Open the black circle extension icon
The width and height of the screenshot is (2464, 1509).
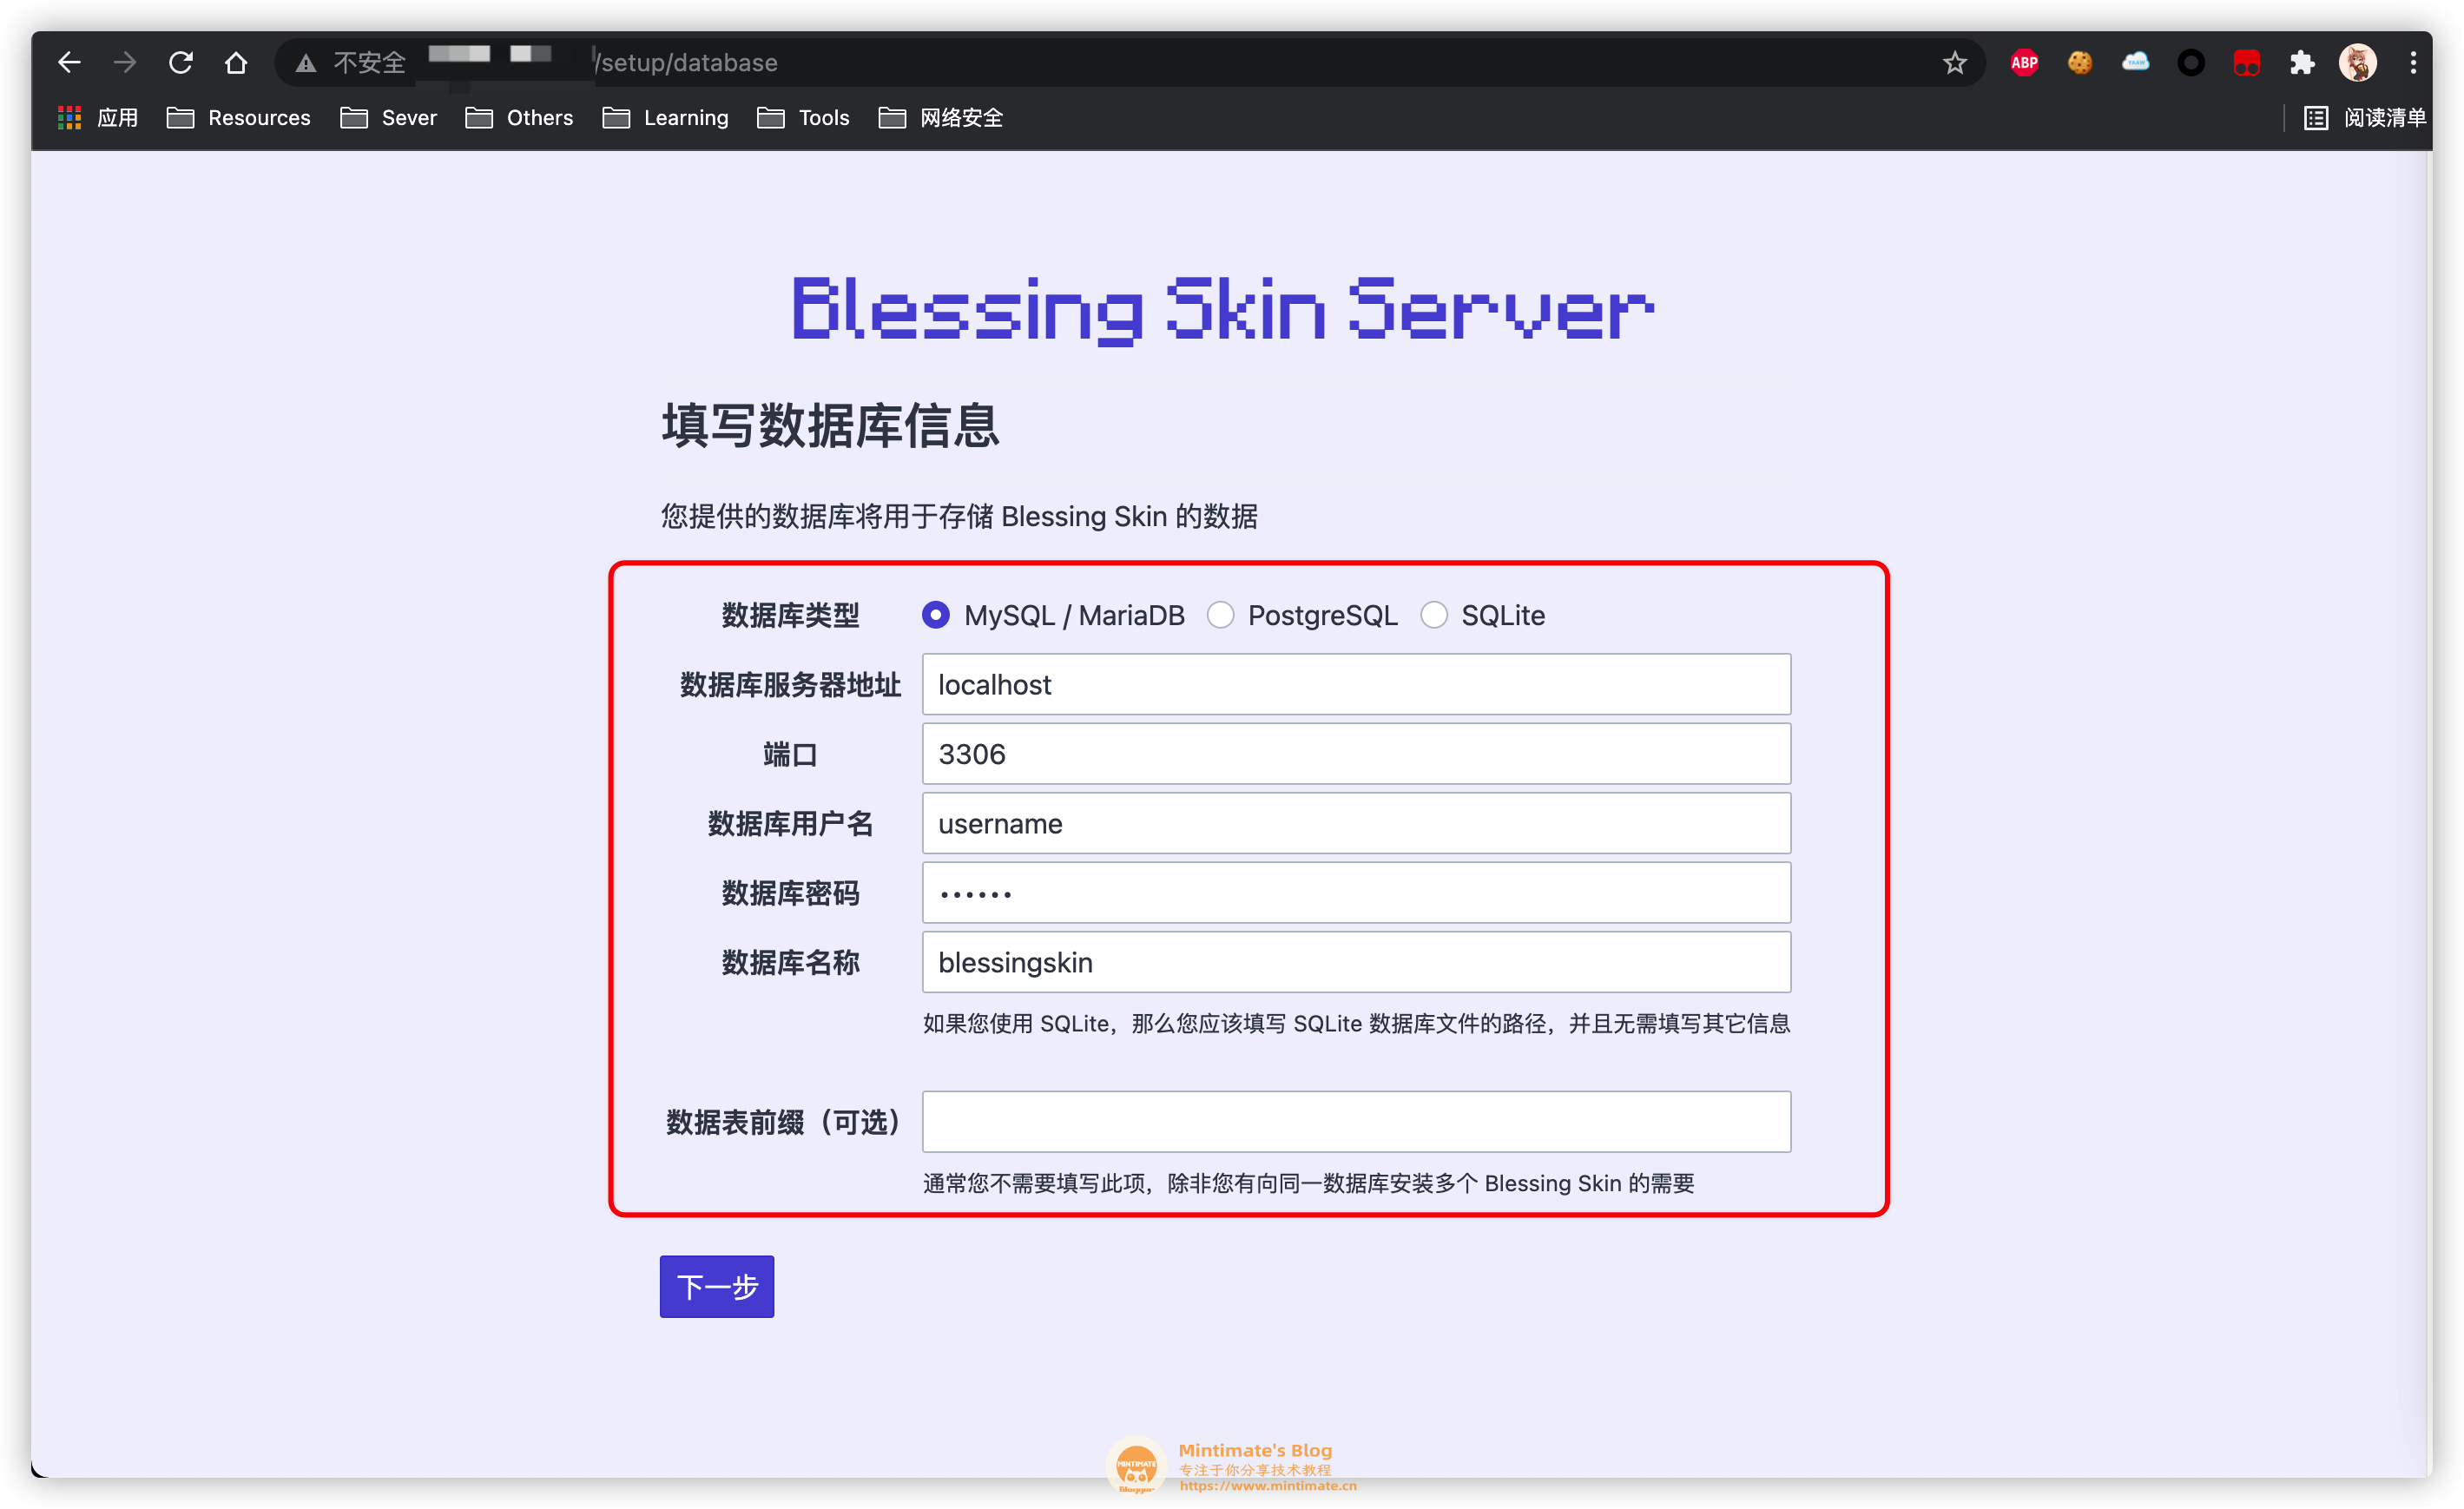(x=2191, y=63)
